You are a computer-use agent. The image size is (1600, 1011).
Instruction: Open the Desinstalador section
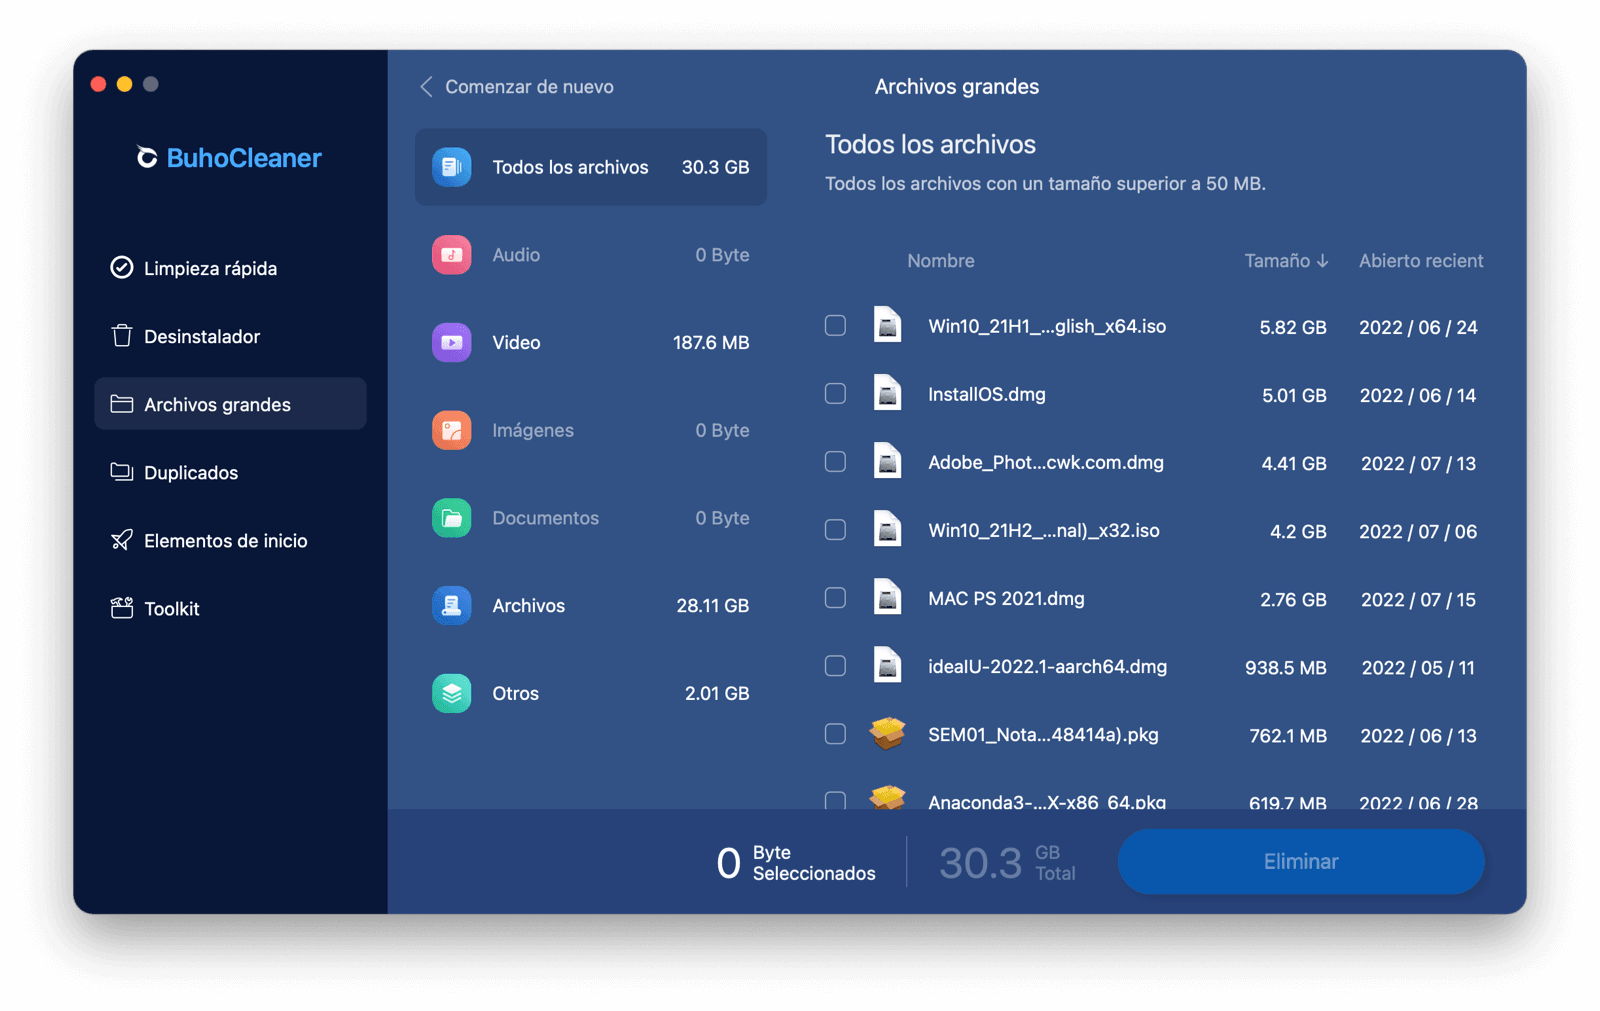[x=230, y=336]
